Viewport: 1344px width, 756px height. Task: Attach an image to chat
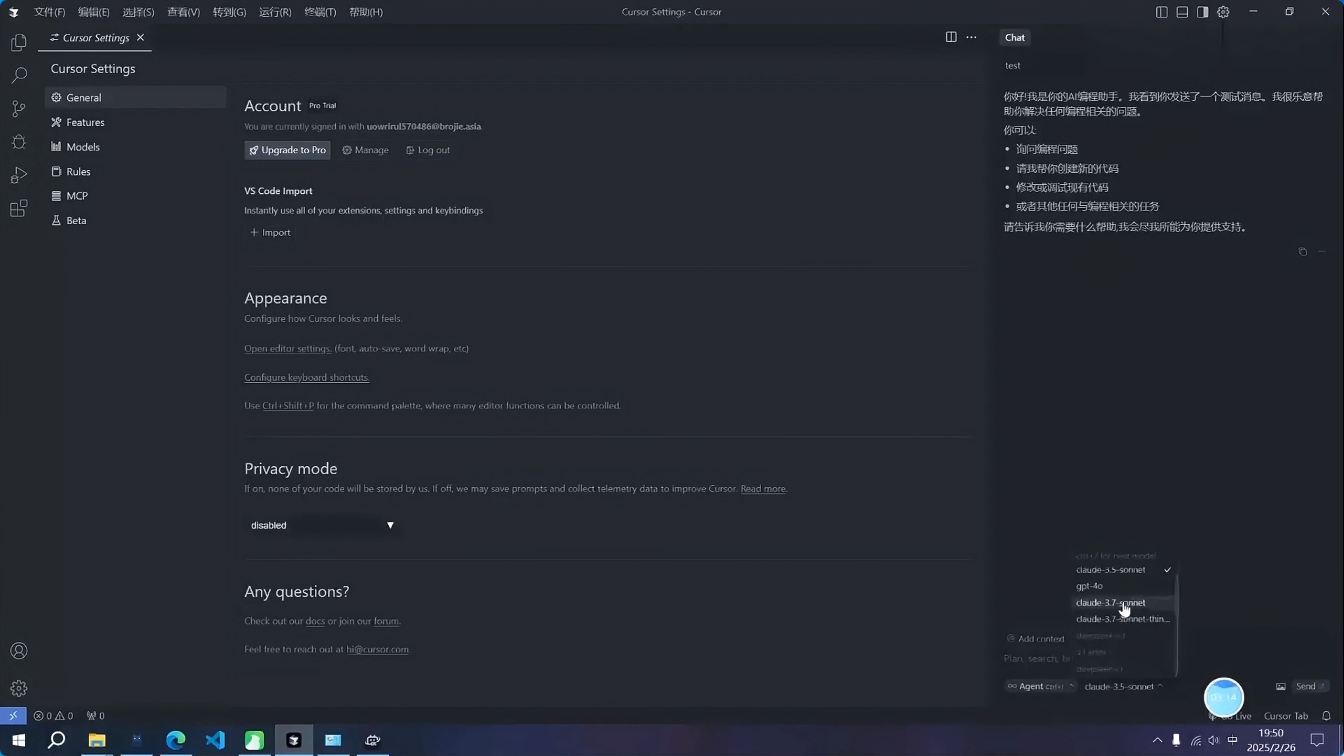tap(1280, 686)
